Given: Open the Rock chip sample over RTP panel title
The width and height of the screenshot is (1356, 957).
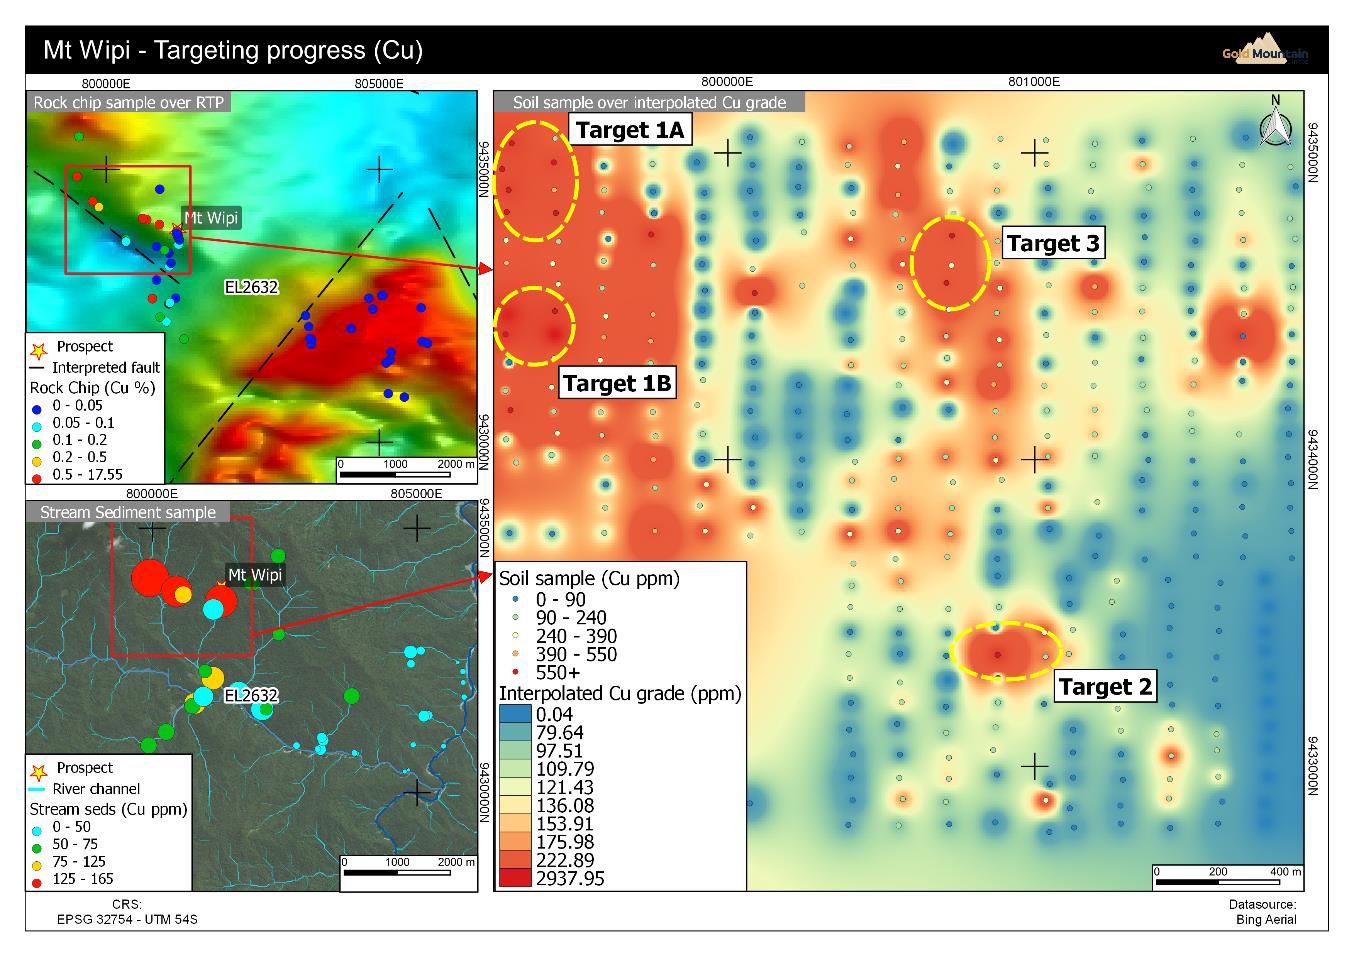Looking at the screenshot, I should 129,102.
